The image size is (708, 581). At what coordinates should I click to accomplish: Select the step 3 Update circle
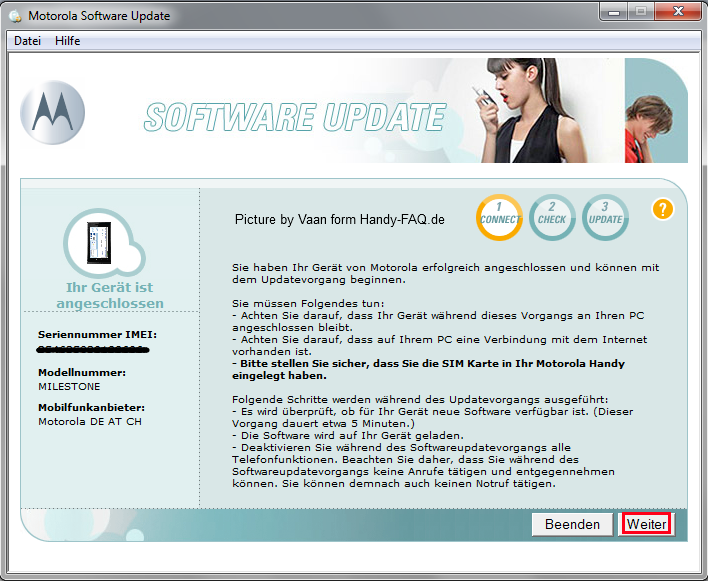(605, 217)
